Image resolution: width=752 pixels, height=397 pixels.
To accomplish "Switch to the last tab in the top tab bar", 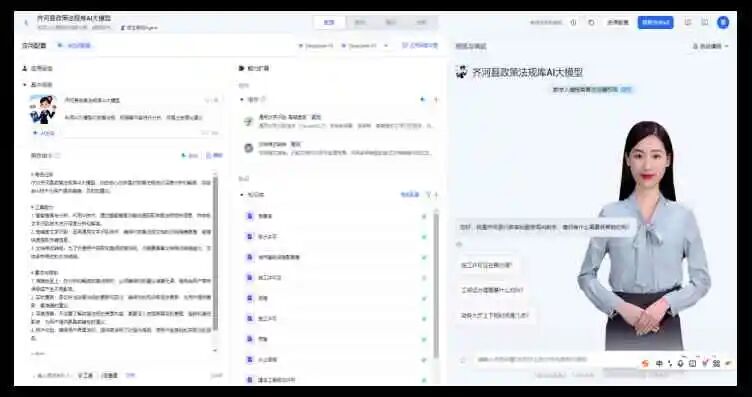I will [x=422, y=23].
